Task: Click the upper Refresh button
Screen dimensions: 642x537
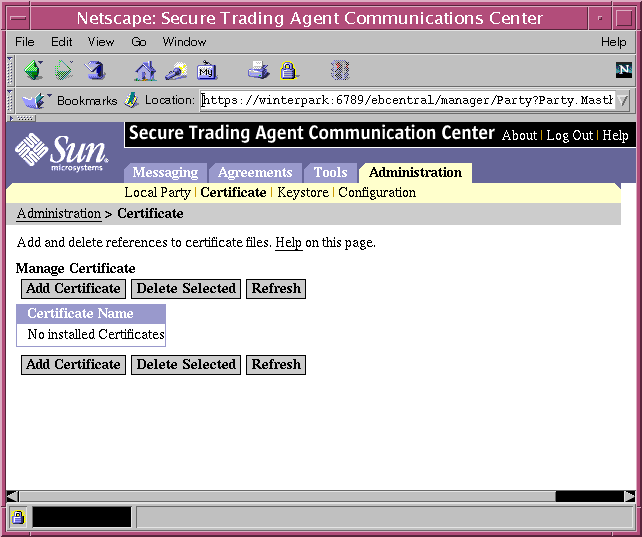Action: coord(276,289)
